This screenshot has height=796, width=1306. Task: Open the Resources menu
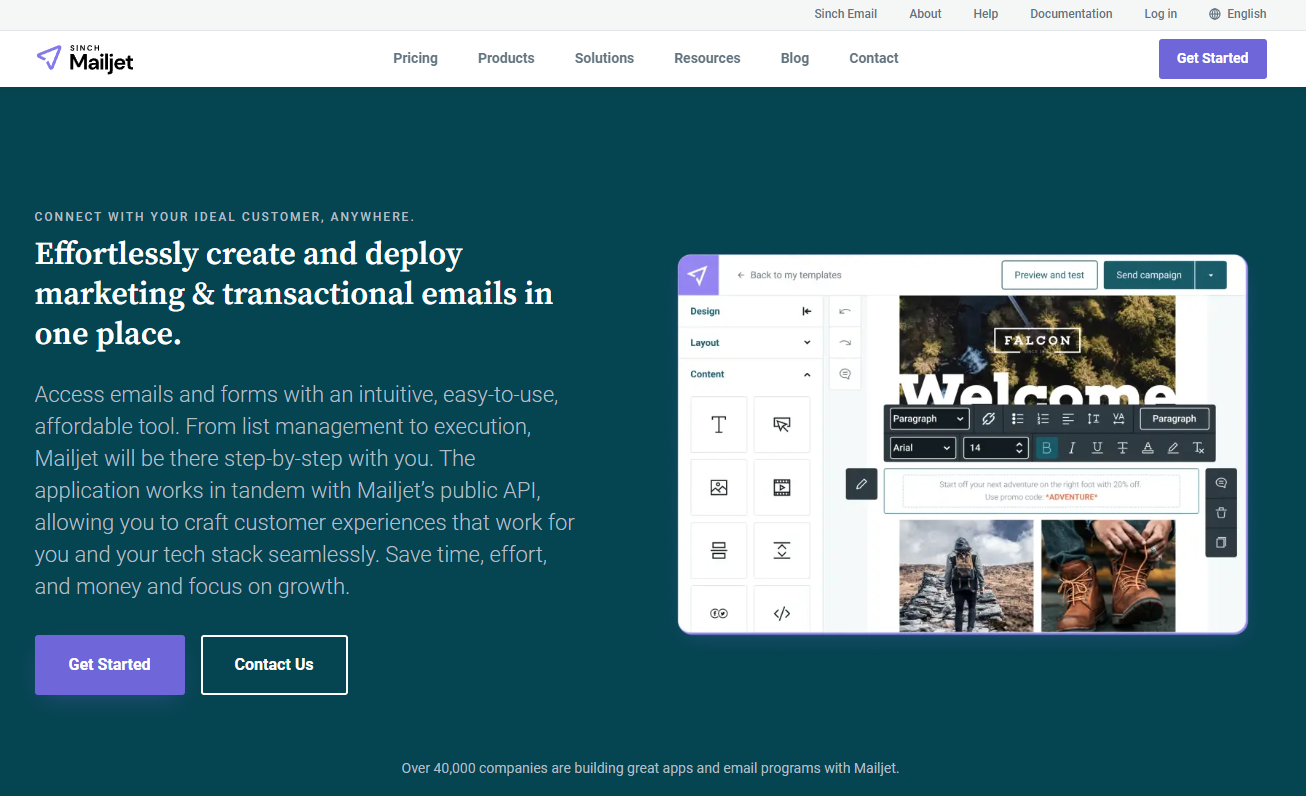pos(707,58)
